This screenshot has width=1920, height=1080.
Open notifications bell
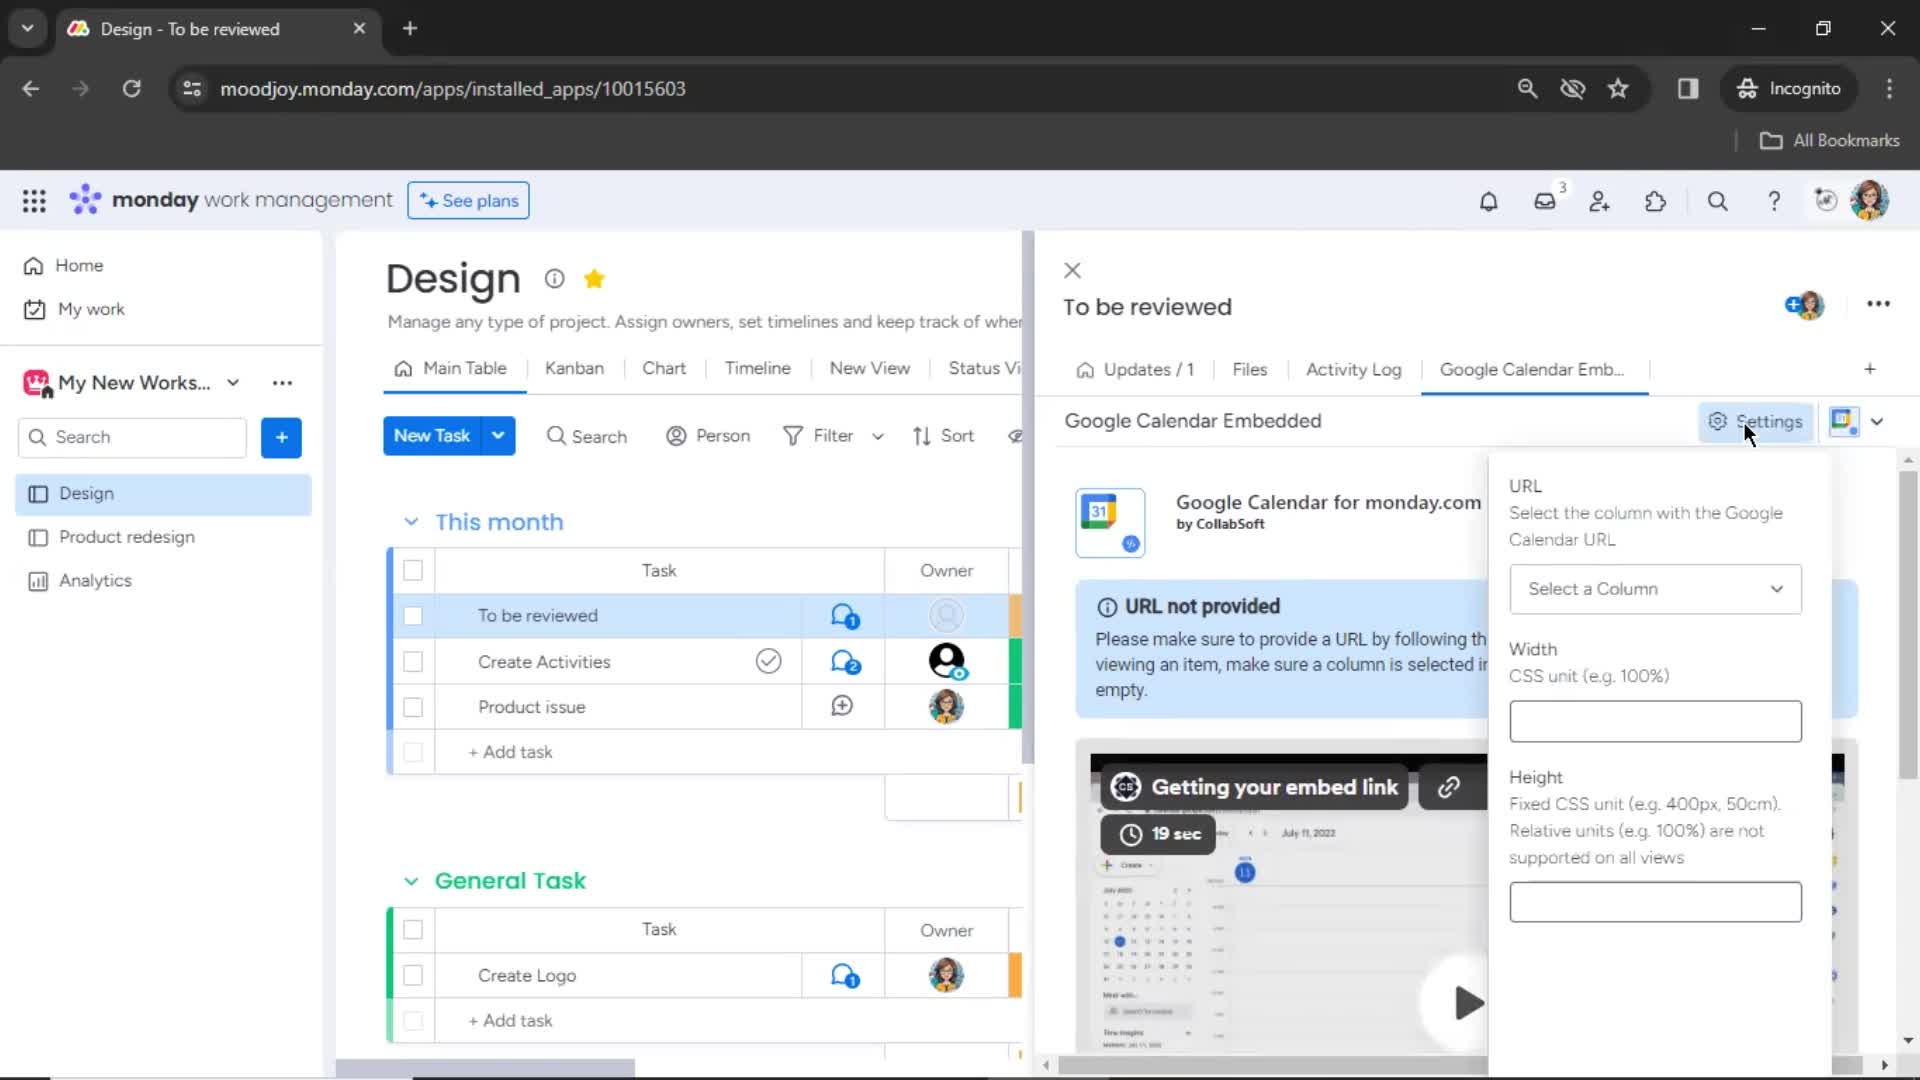1488,201
